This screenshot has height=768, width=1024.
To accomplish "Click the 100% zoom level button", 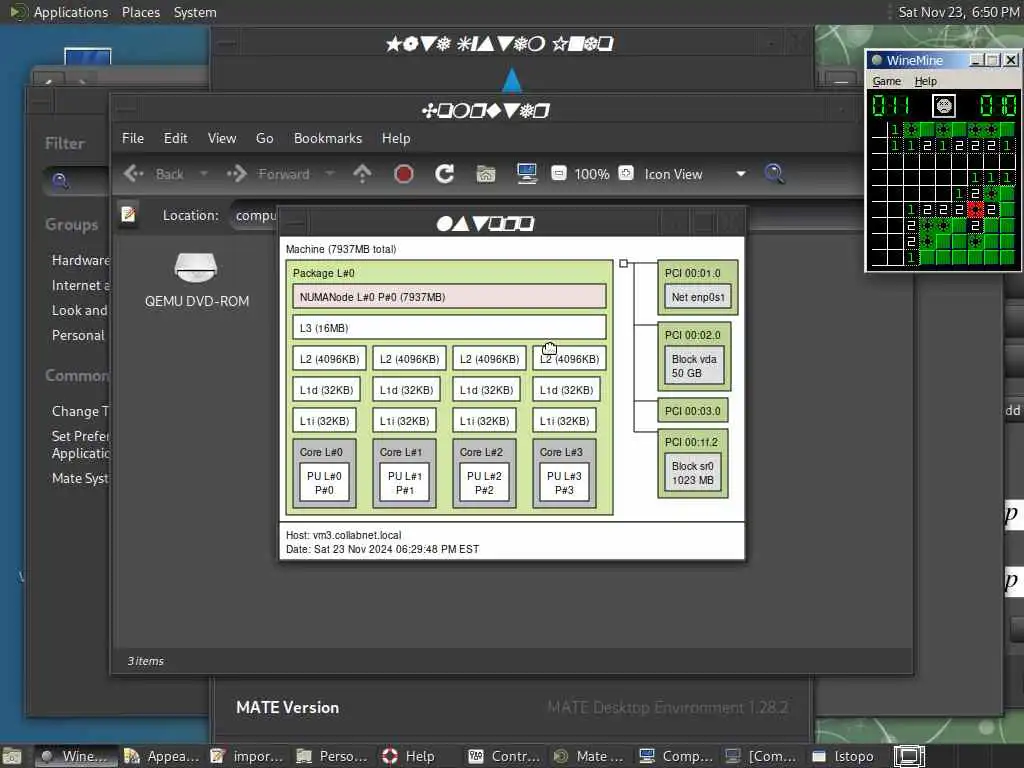I will click(592, 174).
